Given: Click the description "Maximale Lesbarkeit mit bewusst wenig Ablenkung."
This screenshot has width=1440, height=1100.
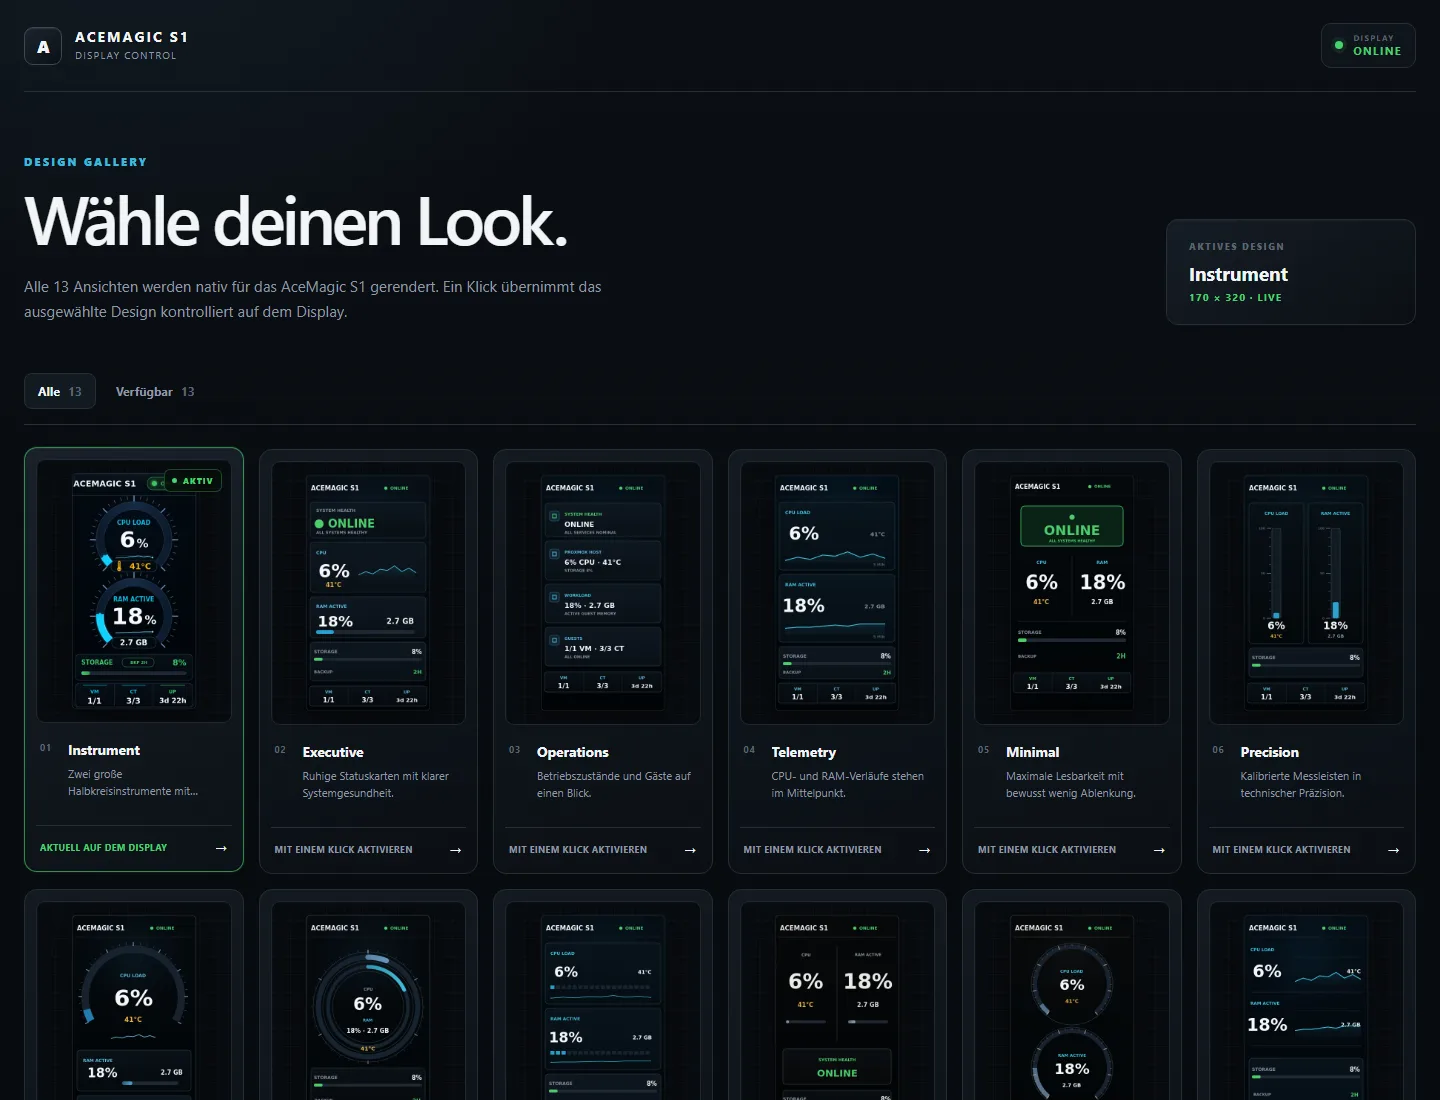Looking at the screenshot, I should (1071, 785).
